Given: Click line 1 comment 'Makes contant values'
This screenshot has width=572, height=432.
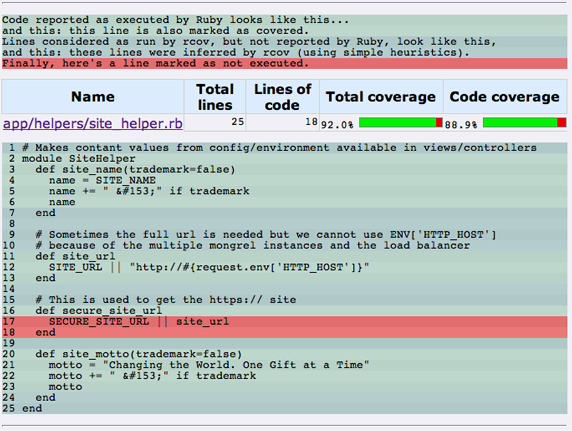Looking at the screenshot, I should [285, 148].
